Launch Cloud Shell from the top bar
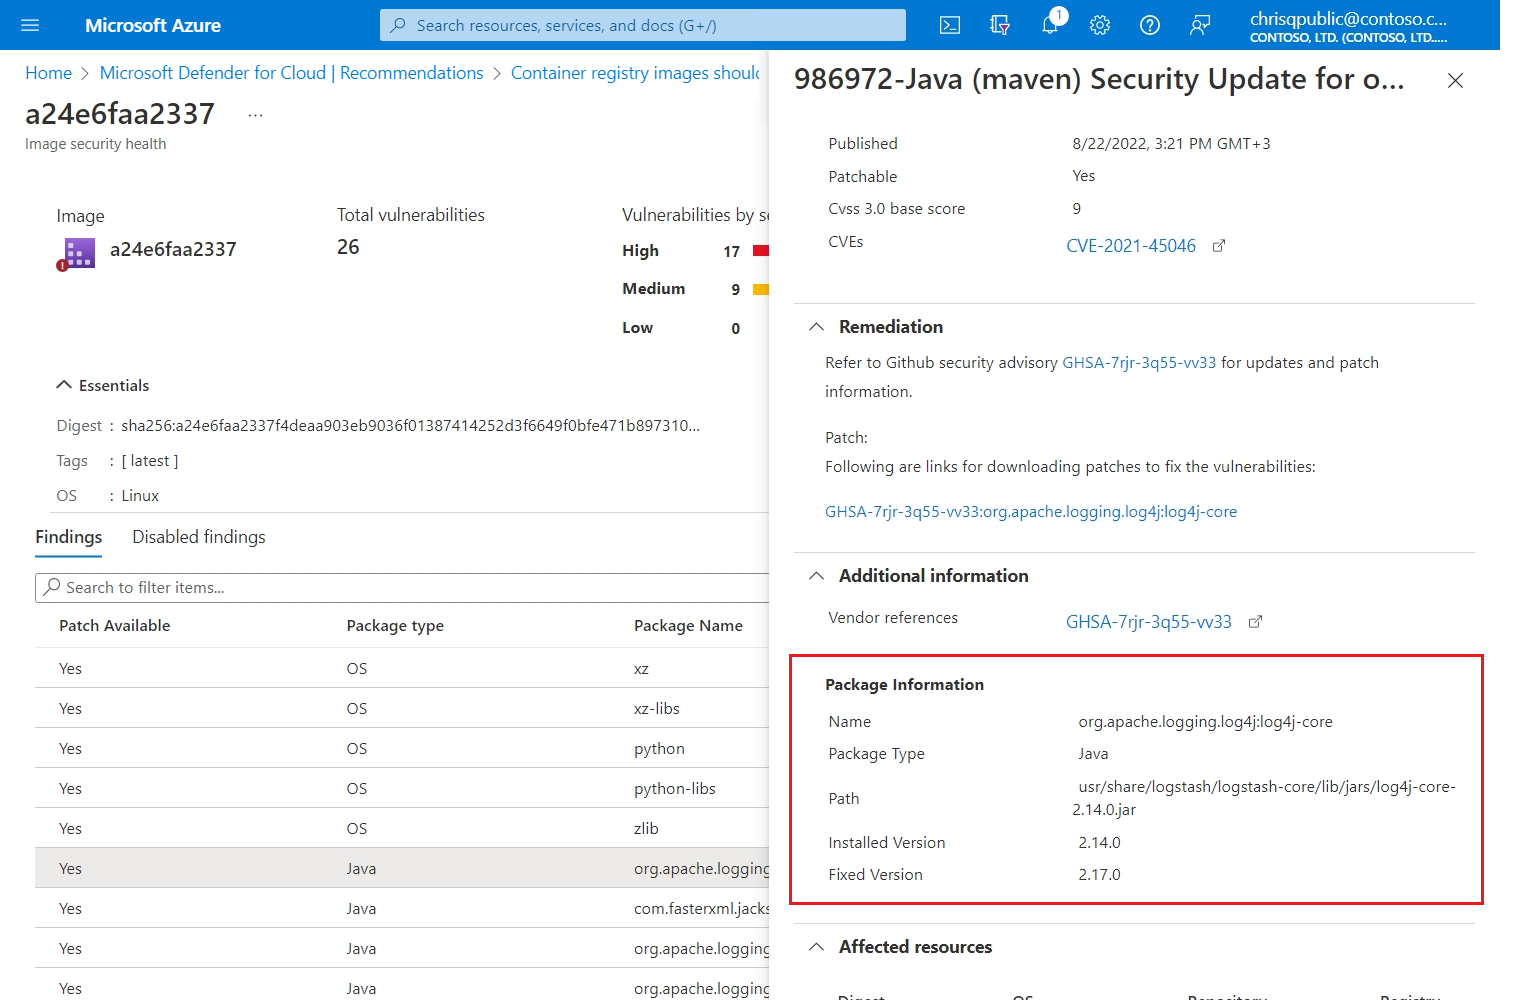1536x1000 pixels. pos(950,25)
